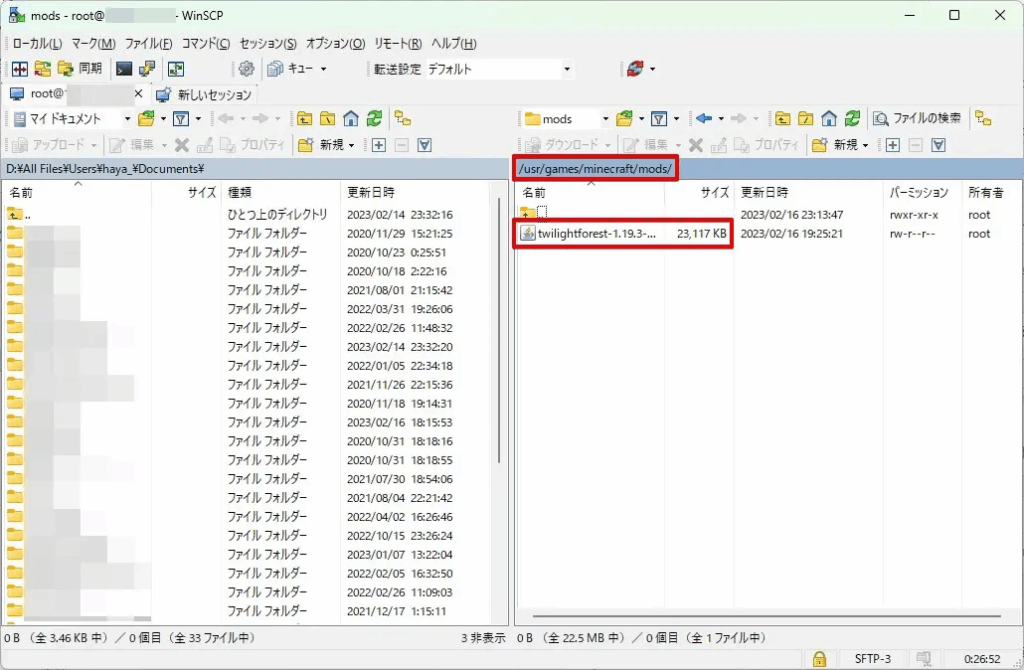This screenshot has height=670, width=1024.
Task: Open the セッション(S) menu
Action: 268,44
